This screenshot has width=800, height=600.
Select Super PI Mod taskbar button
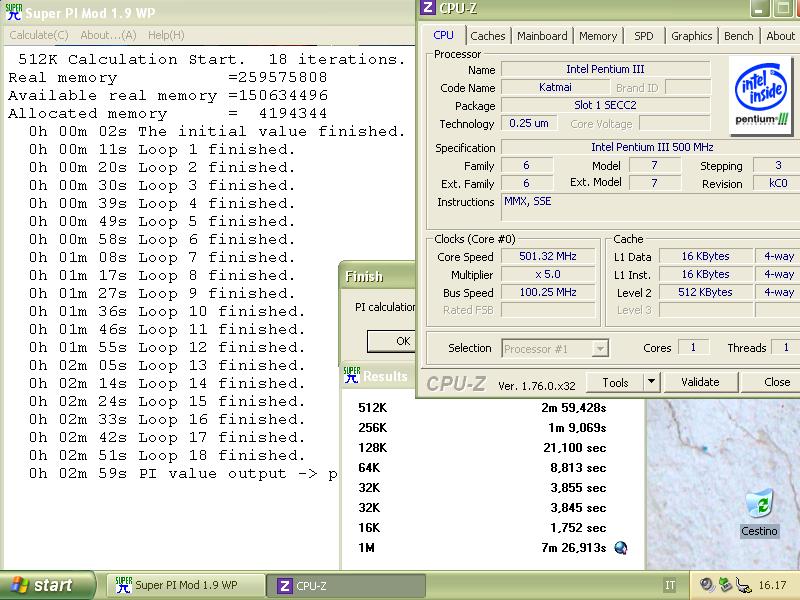tap(185, 586)
